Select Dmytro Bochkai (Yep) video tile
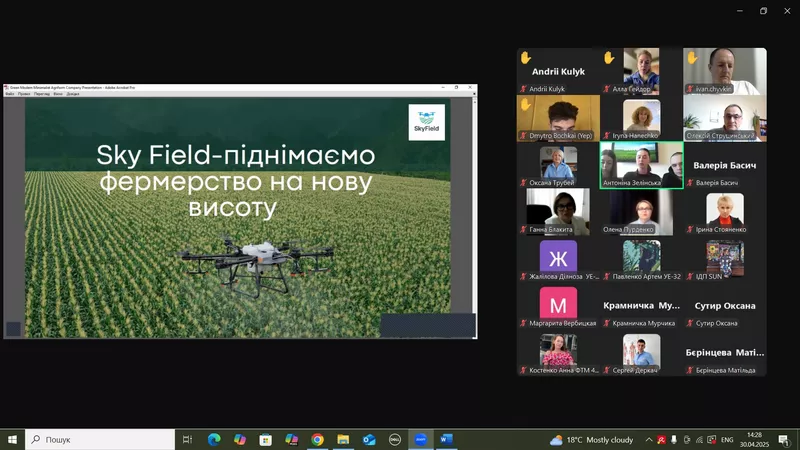800x450 pixels. (558, 118)
